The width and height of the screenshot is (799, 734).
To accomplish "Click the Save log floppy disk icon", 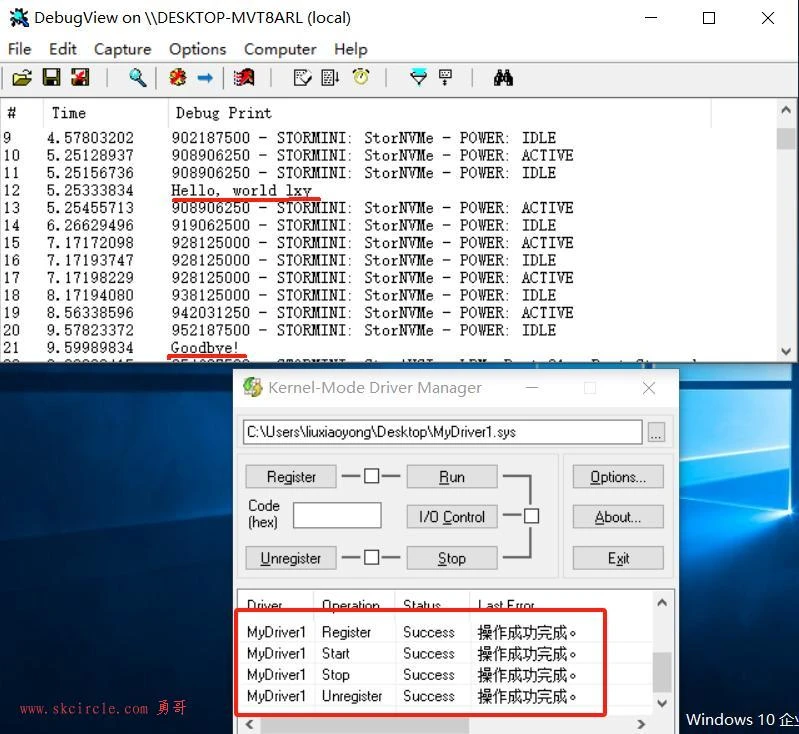I will pyautogui.click(x=50, y=78).
